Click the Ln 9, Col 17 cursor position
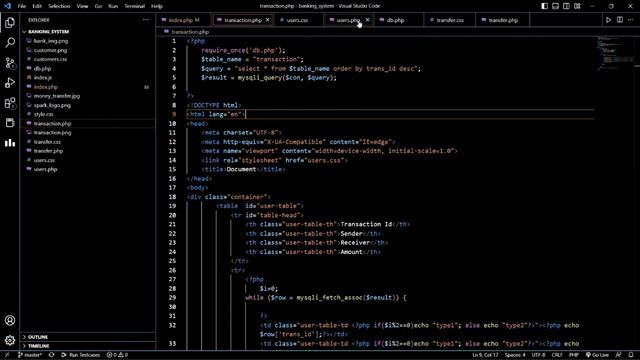 point(485,355)
